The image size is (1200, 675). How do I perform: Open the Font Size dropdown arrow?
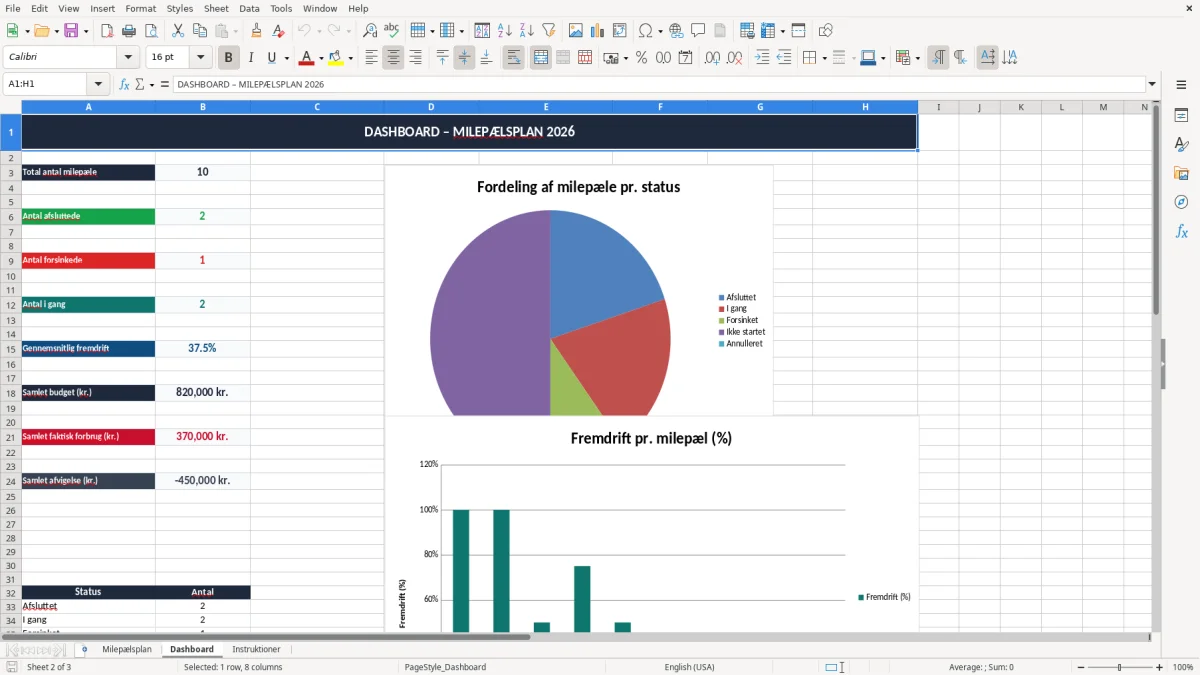click(x=201, y=58)
